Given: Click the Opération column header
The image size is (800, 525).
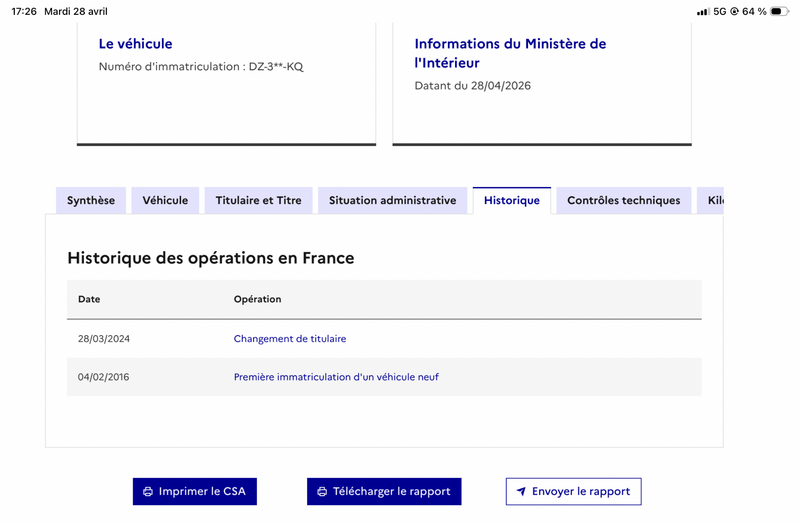Looking at the screenshot, I should pos(258,299).
